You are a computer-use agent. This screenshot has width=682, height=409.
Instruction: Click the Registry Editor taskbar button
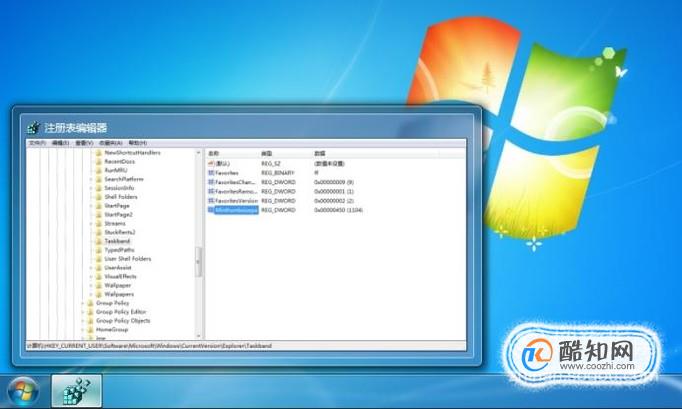point(77,391)
